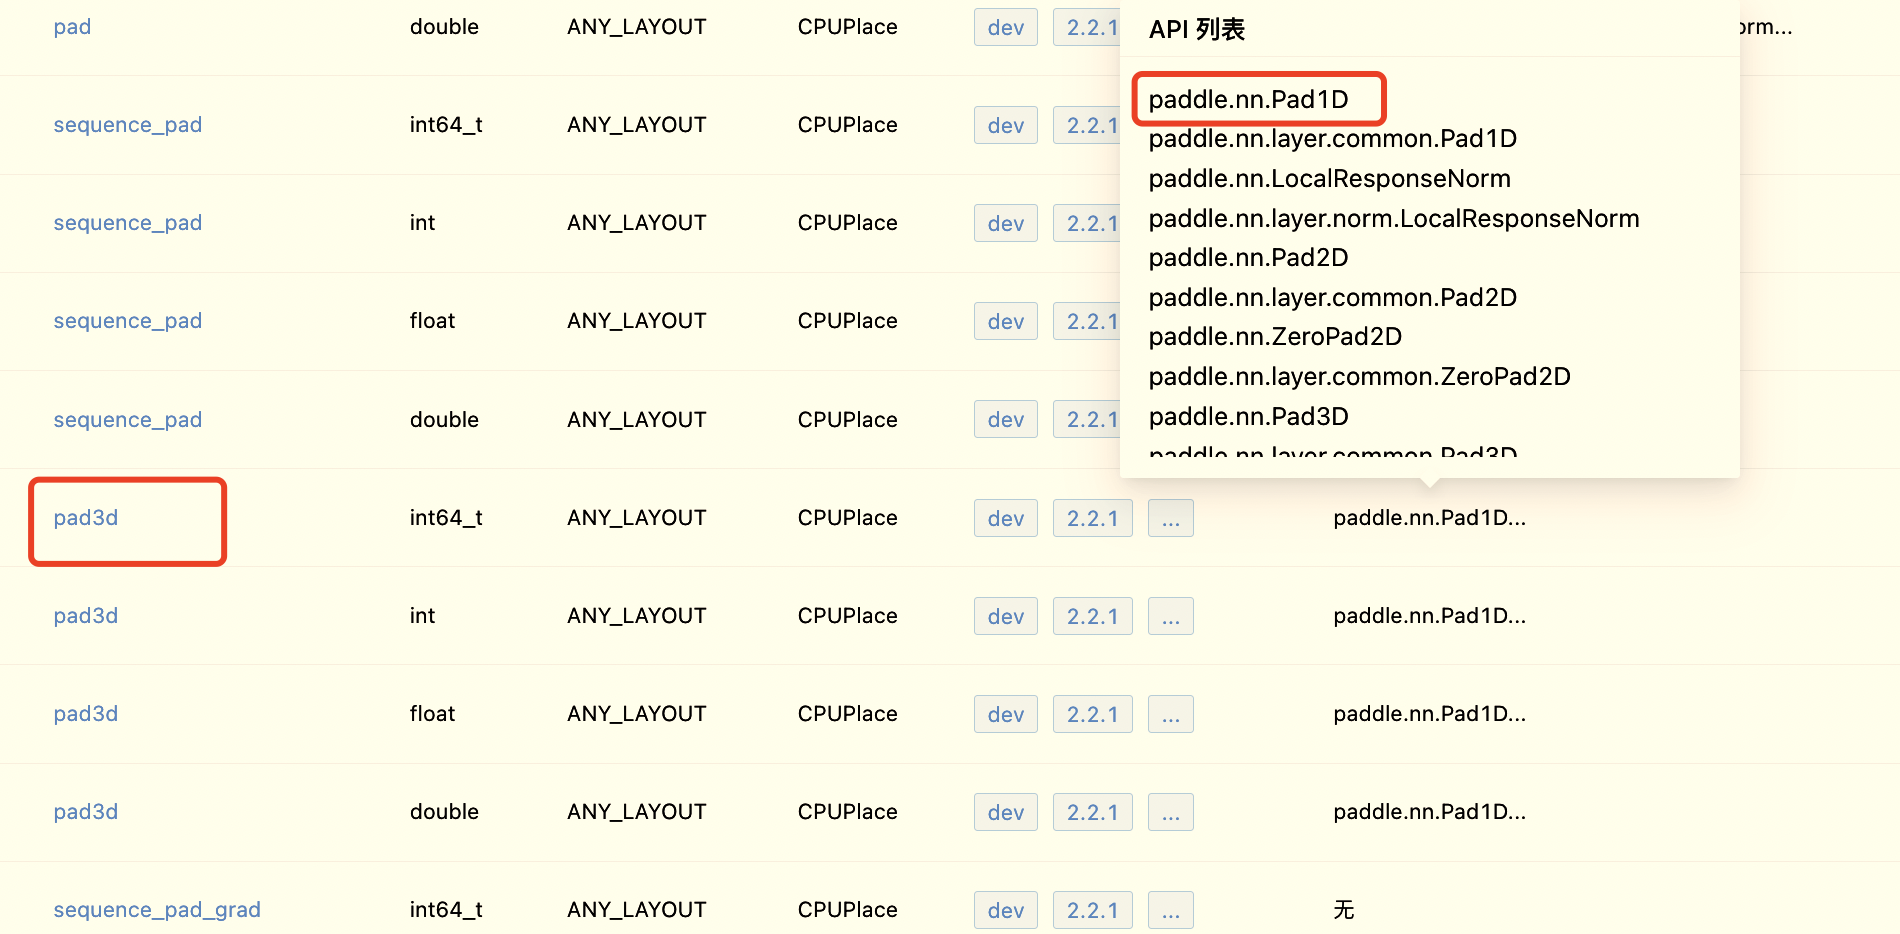
Task: Open the highlighted pad3d int64_t link
Action: 85,518
